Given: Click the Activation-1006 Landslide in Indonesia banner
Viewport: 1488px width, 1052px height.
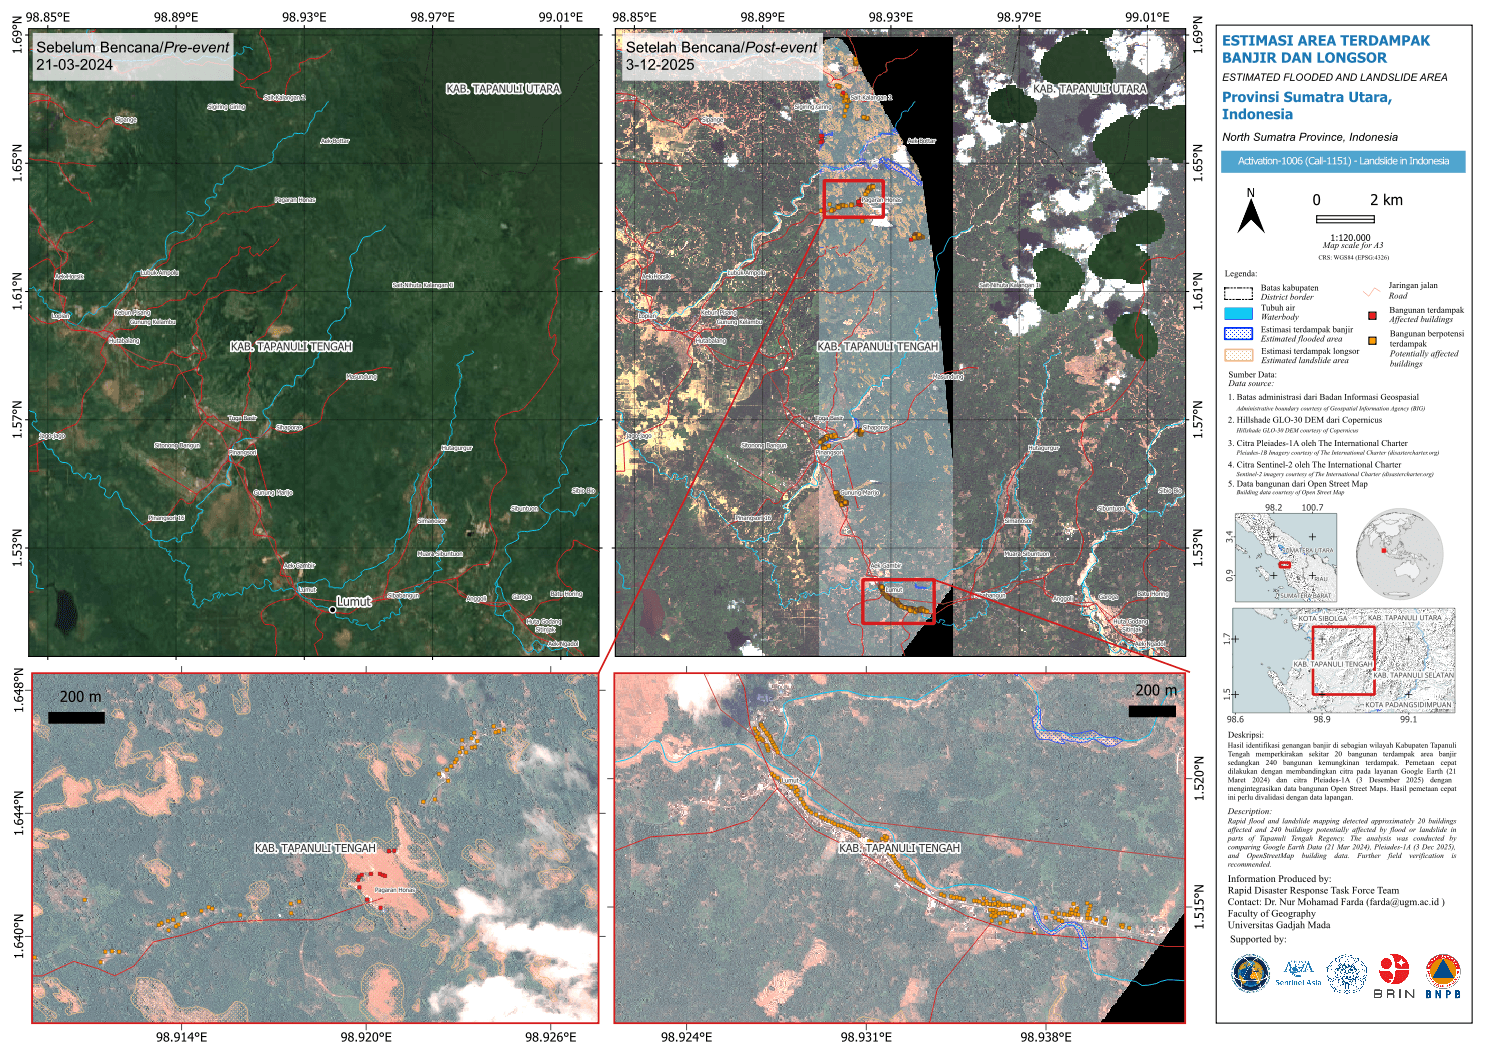Looking at the screenshot, I should click(1342, 161).
